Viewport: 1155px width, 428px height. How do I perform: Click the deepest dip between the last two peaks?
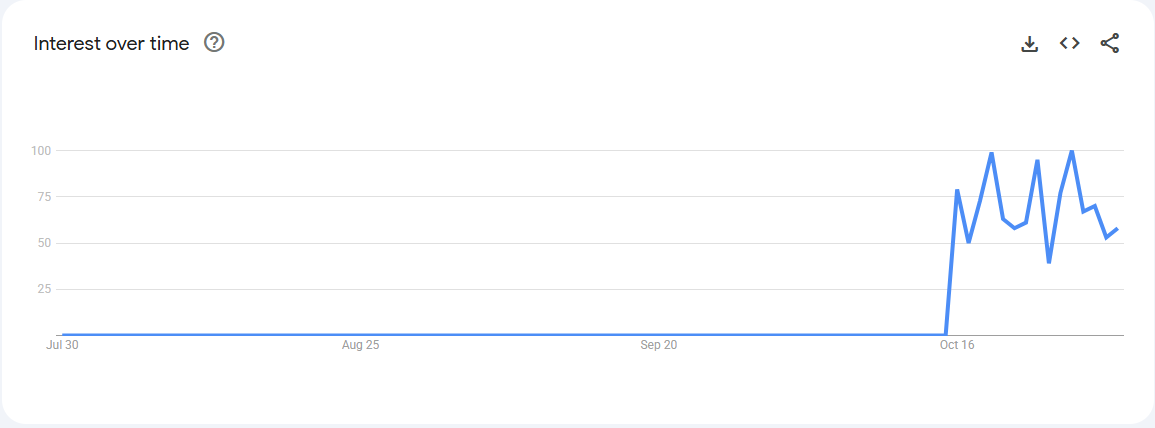tap(1049, 262)
